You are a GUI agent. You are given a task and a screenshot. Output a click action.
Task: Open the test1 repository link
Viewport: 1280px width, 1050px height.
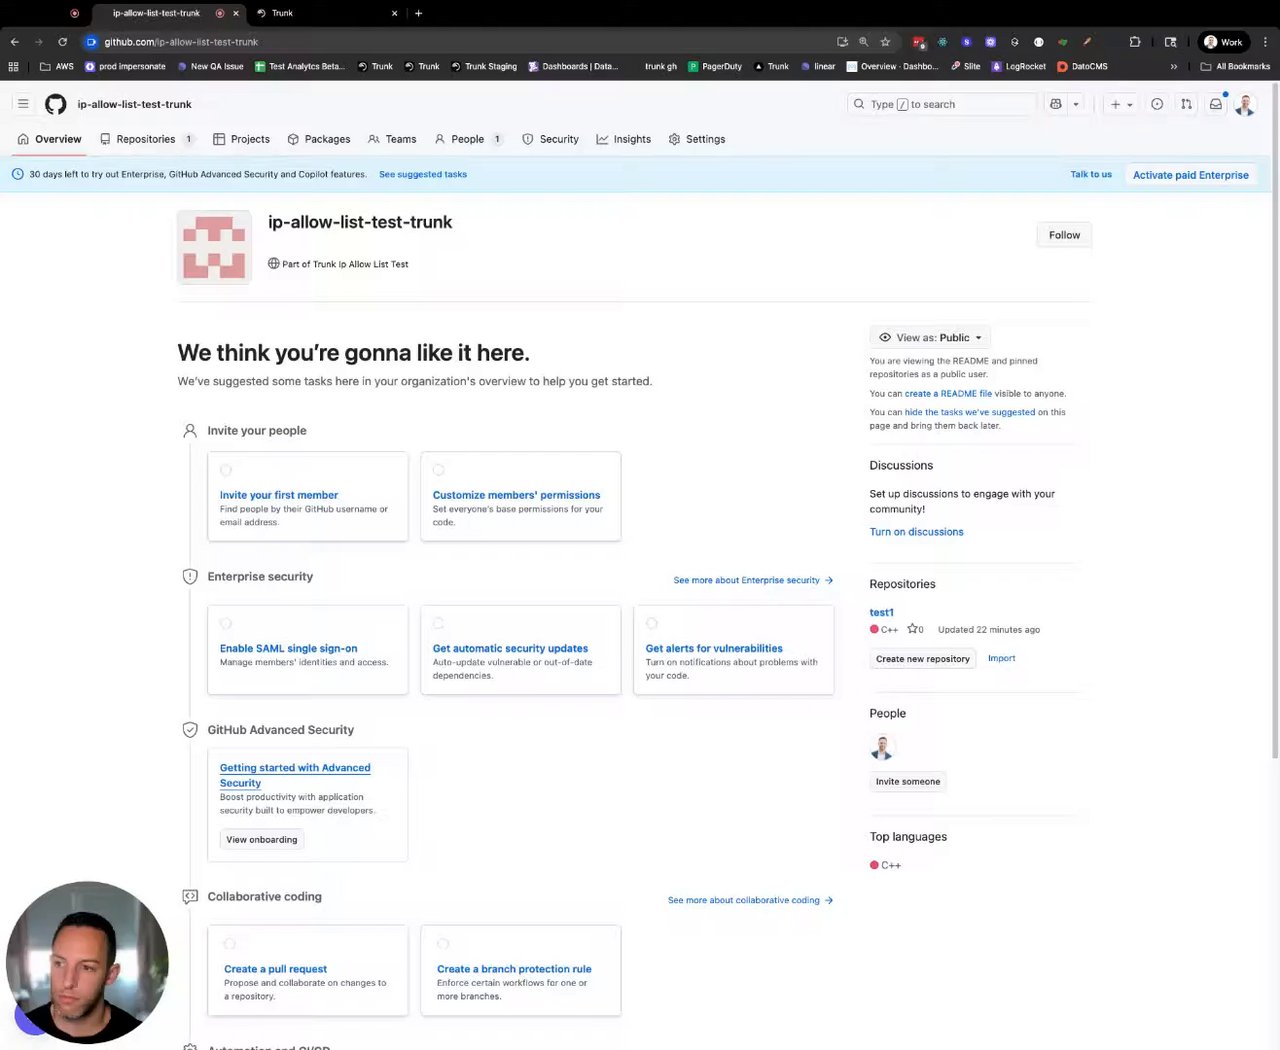[882, 612]
